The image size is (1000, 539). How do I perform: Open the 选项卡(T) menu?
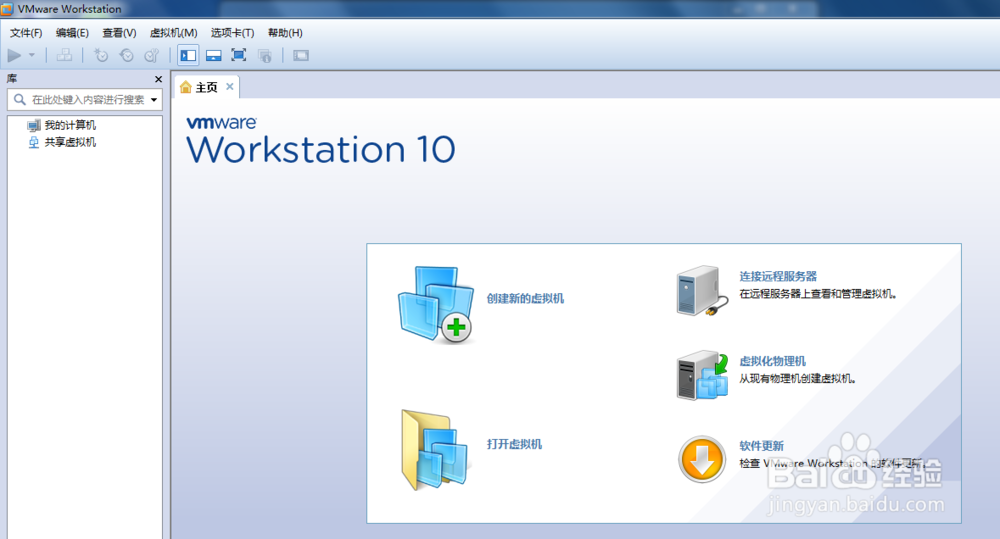(232, 33)
